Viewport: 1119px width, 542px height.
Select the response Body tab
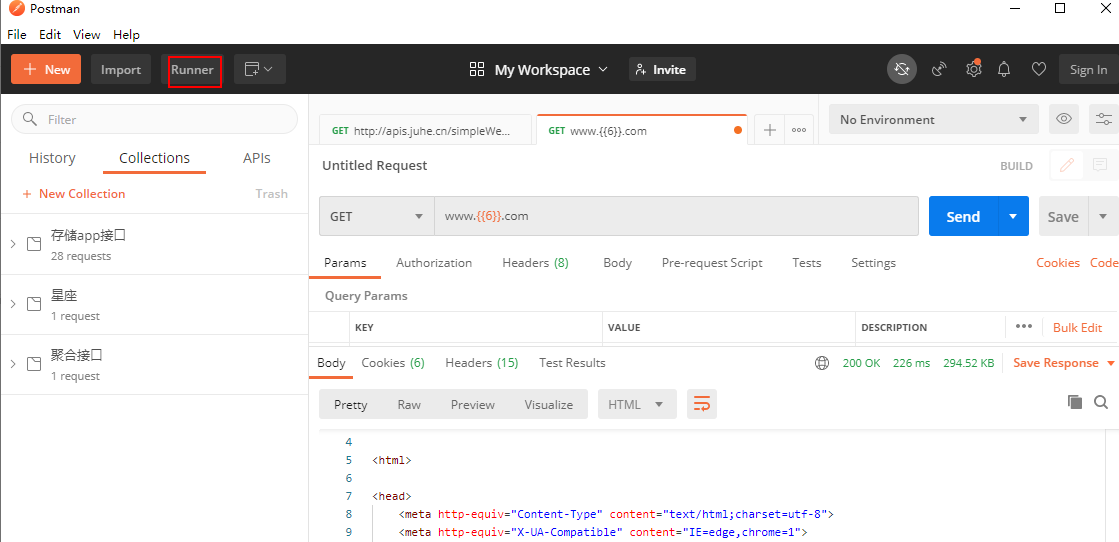coord(331,363)
